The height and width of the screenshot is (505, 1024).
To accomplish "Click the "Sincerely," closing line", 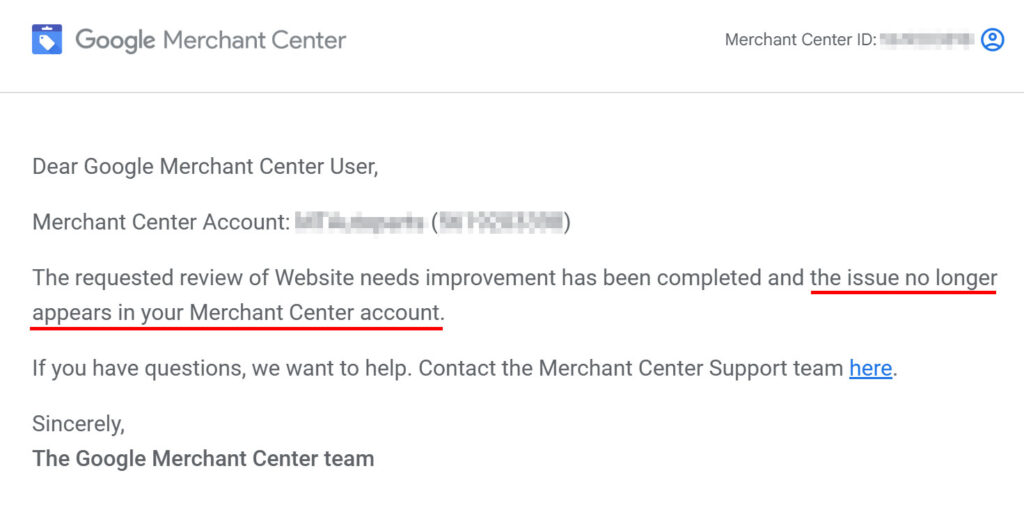I will [x=78, y=423].
